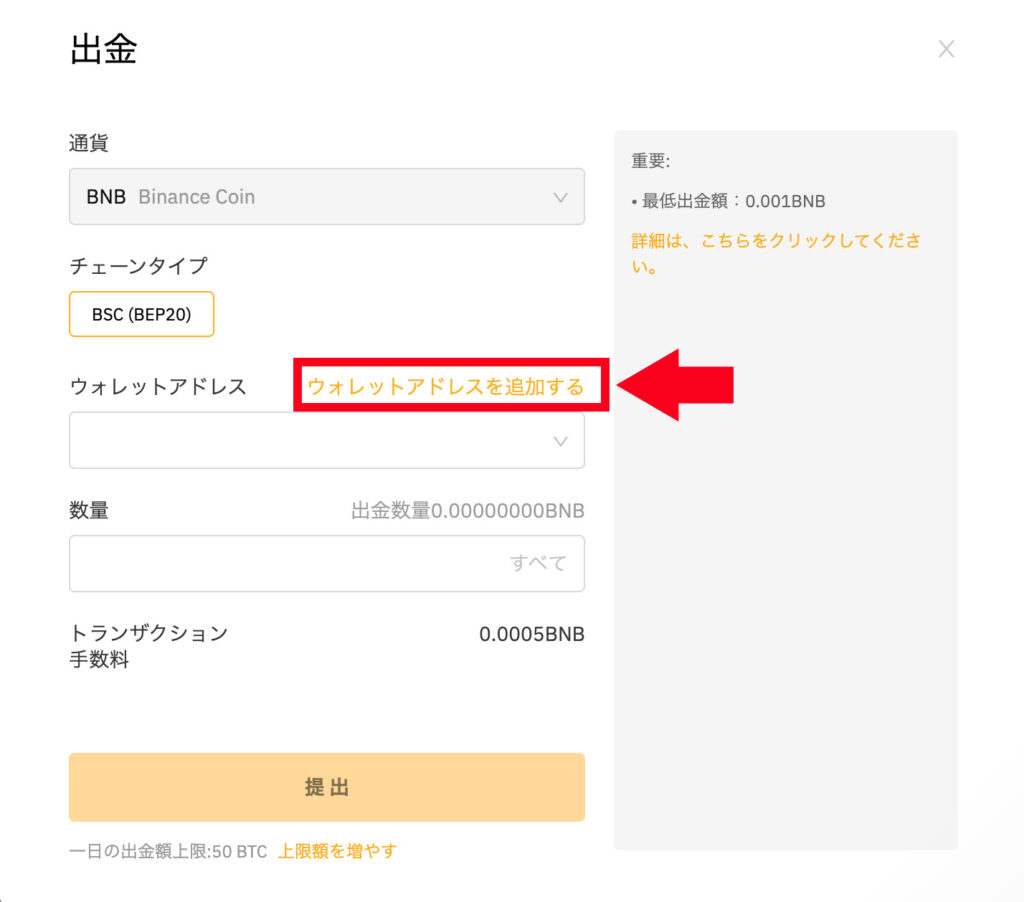Click the 0.0005BNB transaction fee value
Image resolution: width=1024 pixels, height=902 pixels.
pos(532,634)
